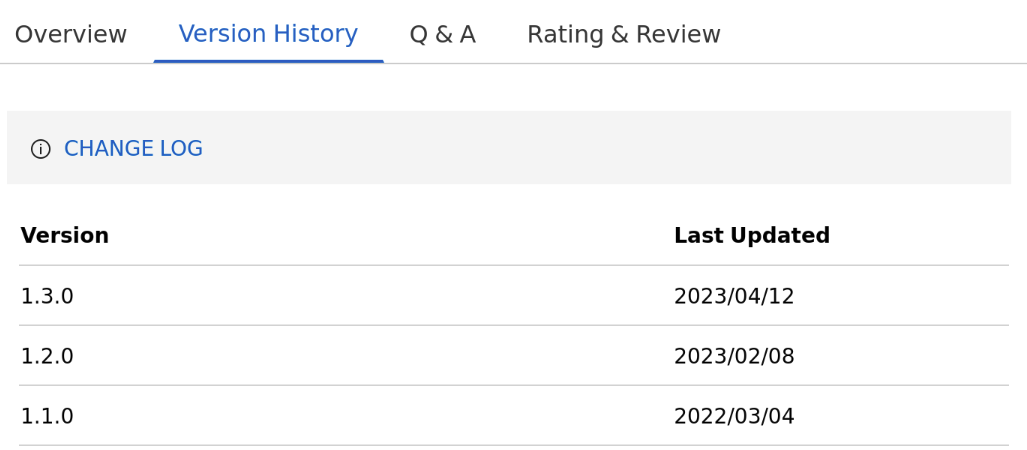
Task: Click the Version column header
Action: (x=65, y=236)
